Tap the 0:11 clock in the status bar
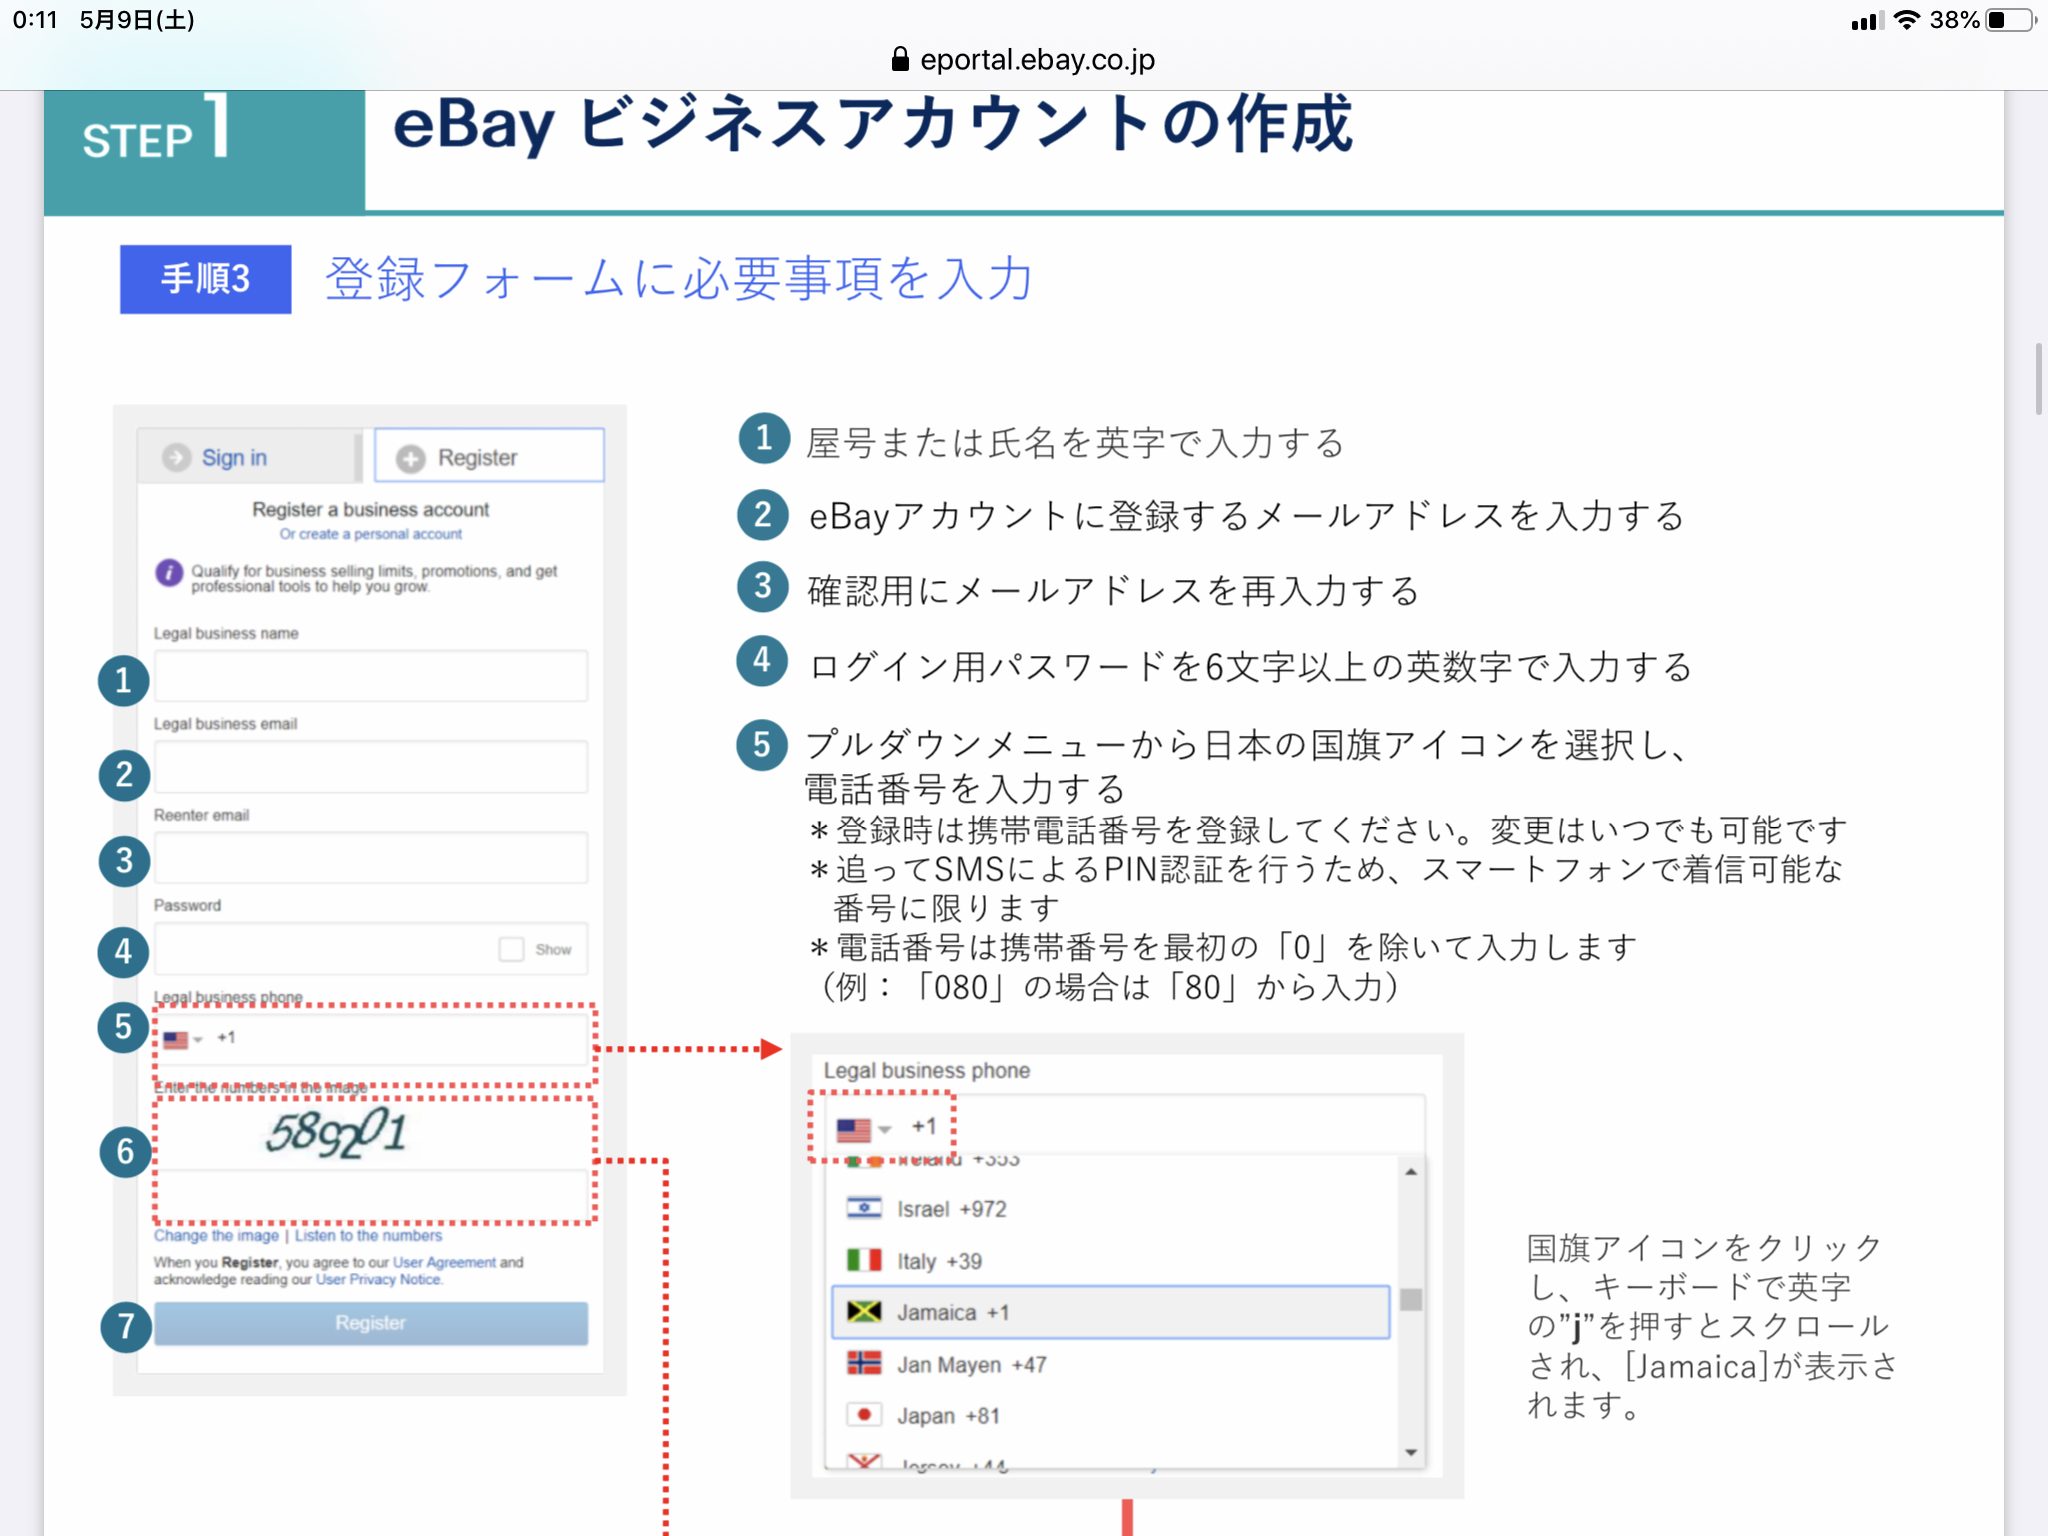The width and height of the screenshot is (2048, 1536). 35,20
